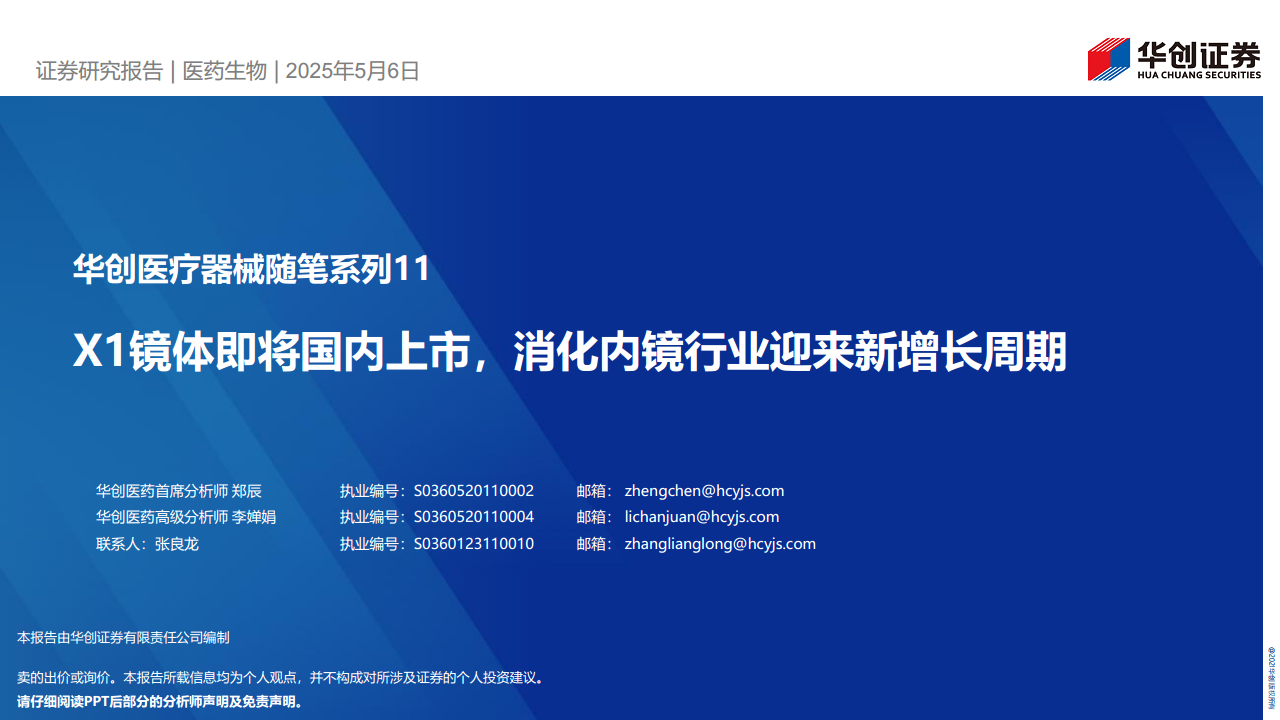Click the Hua Chuang Securities logo
The width and height of the screenshot is (1280, 720).
click(1174, 59)
